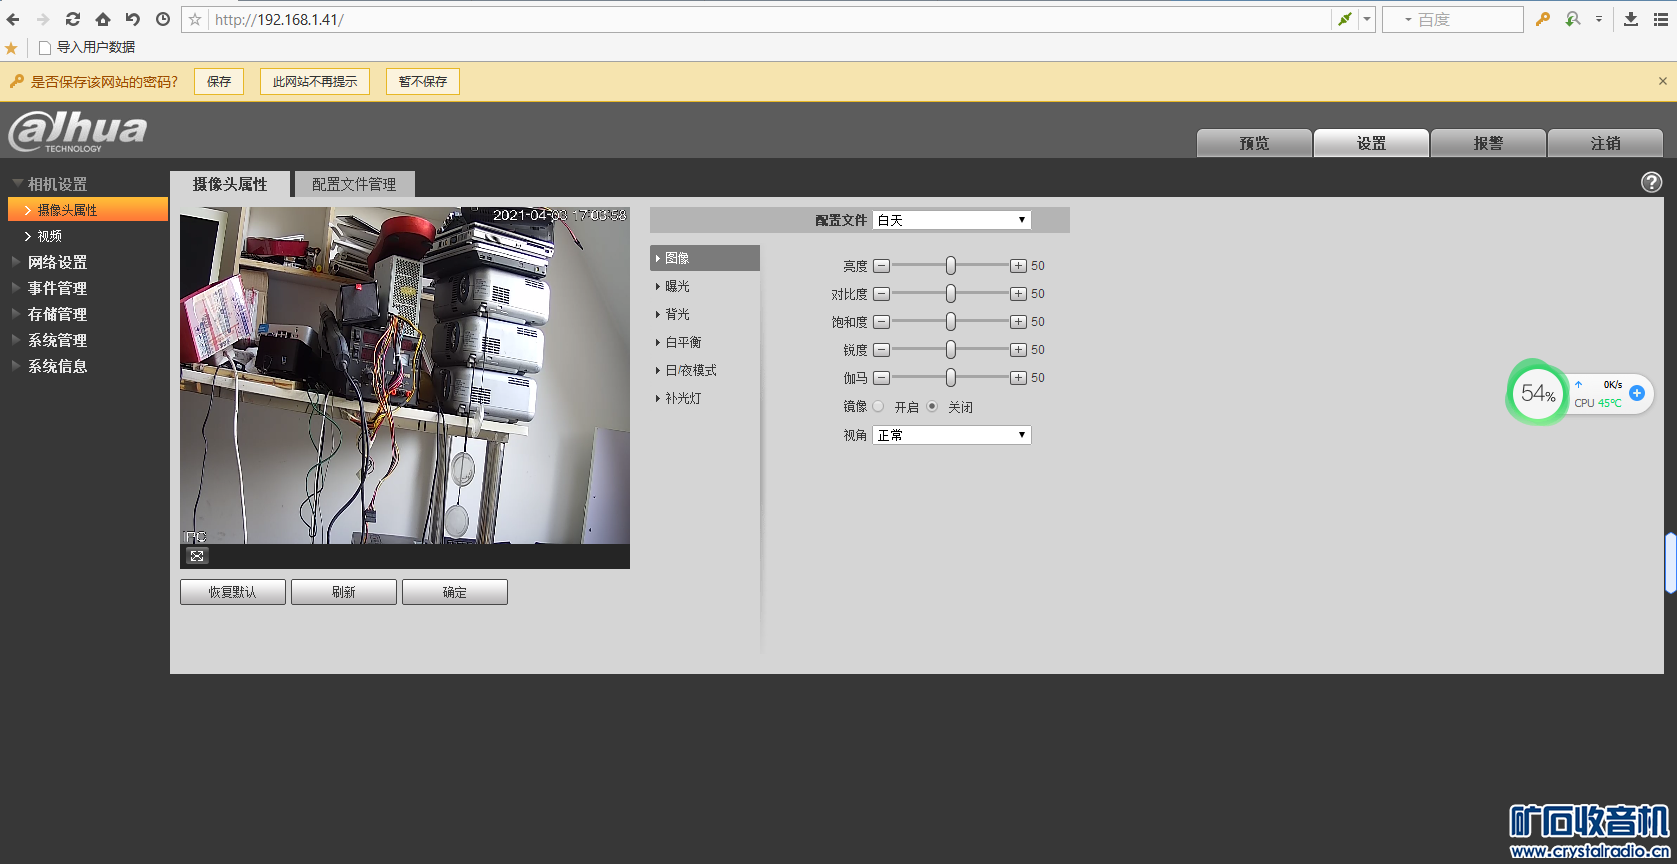Open the 视角 dropdown showing 正常

pos(952,435)
